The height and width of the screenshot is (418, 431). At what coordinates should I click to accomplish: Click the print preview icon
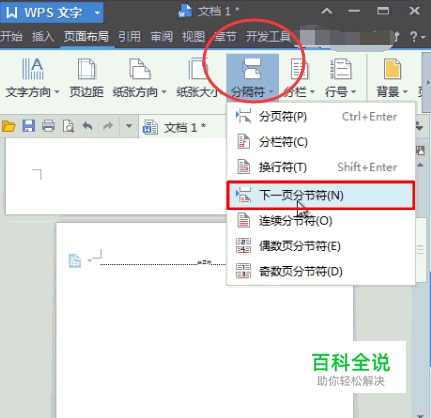[68, 126]
